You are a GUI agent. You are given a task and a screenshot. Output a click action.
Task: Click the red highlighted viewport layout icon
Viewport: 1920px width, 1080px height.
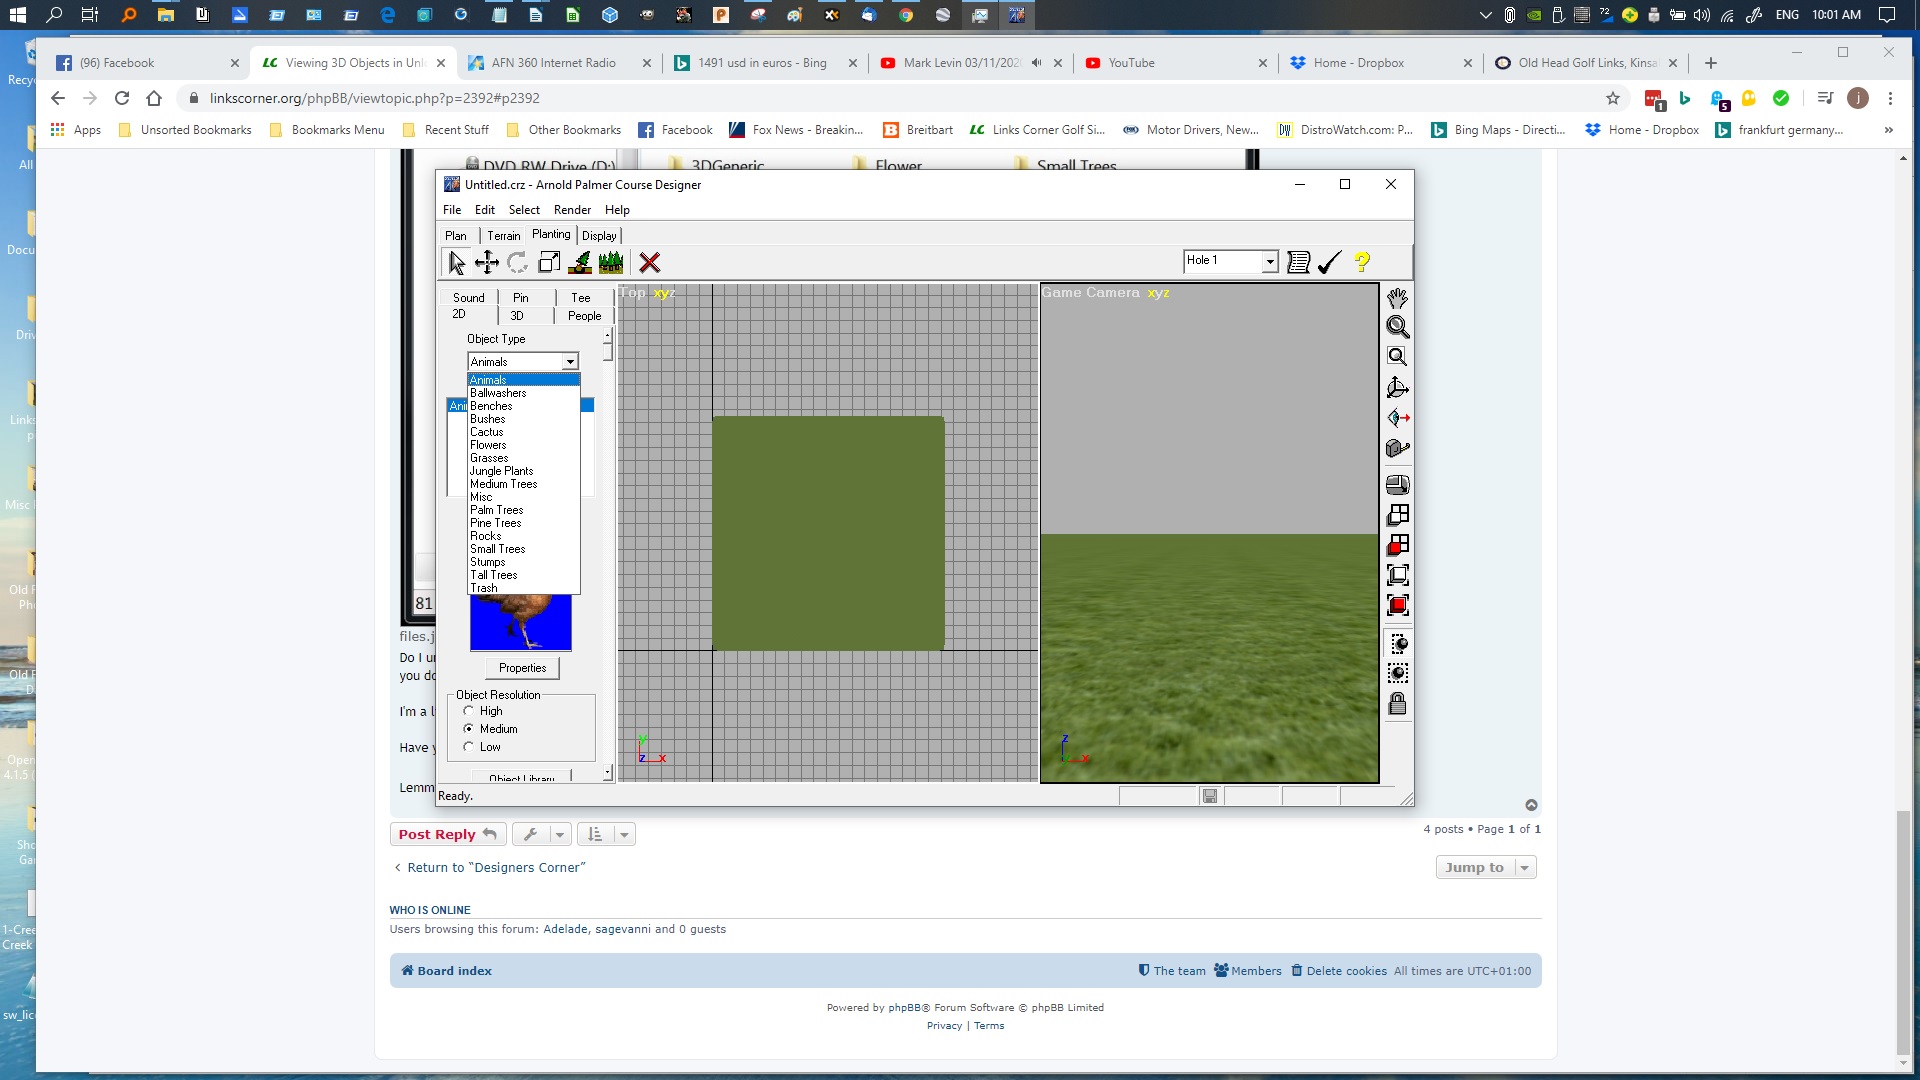[x=1398, y=545]
